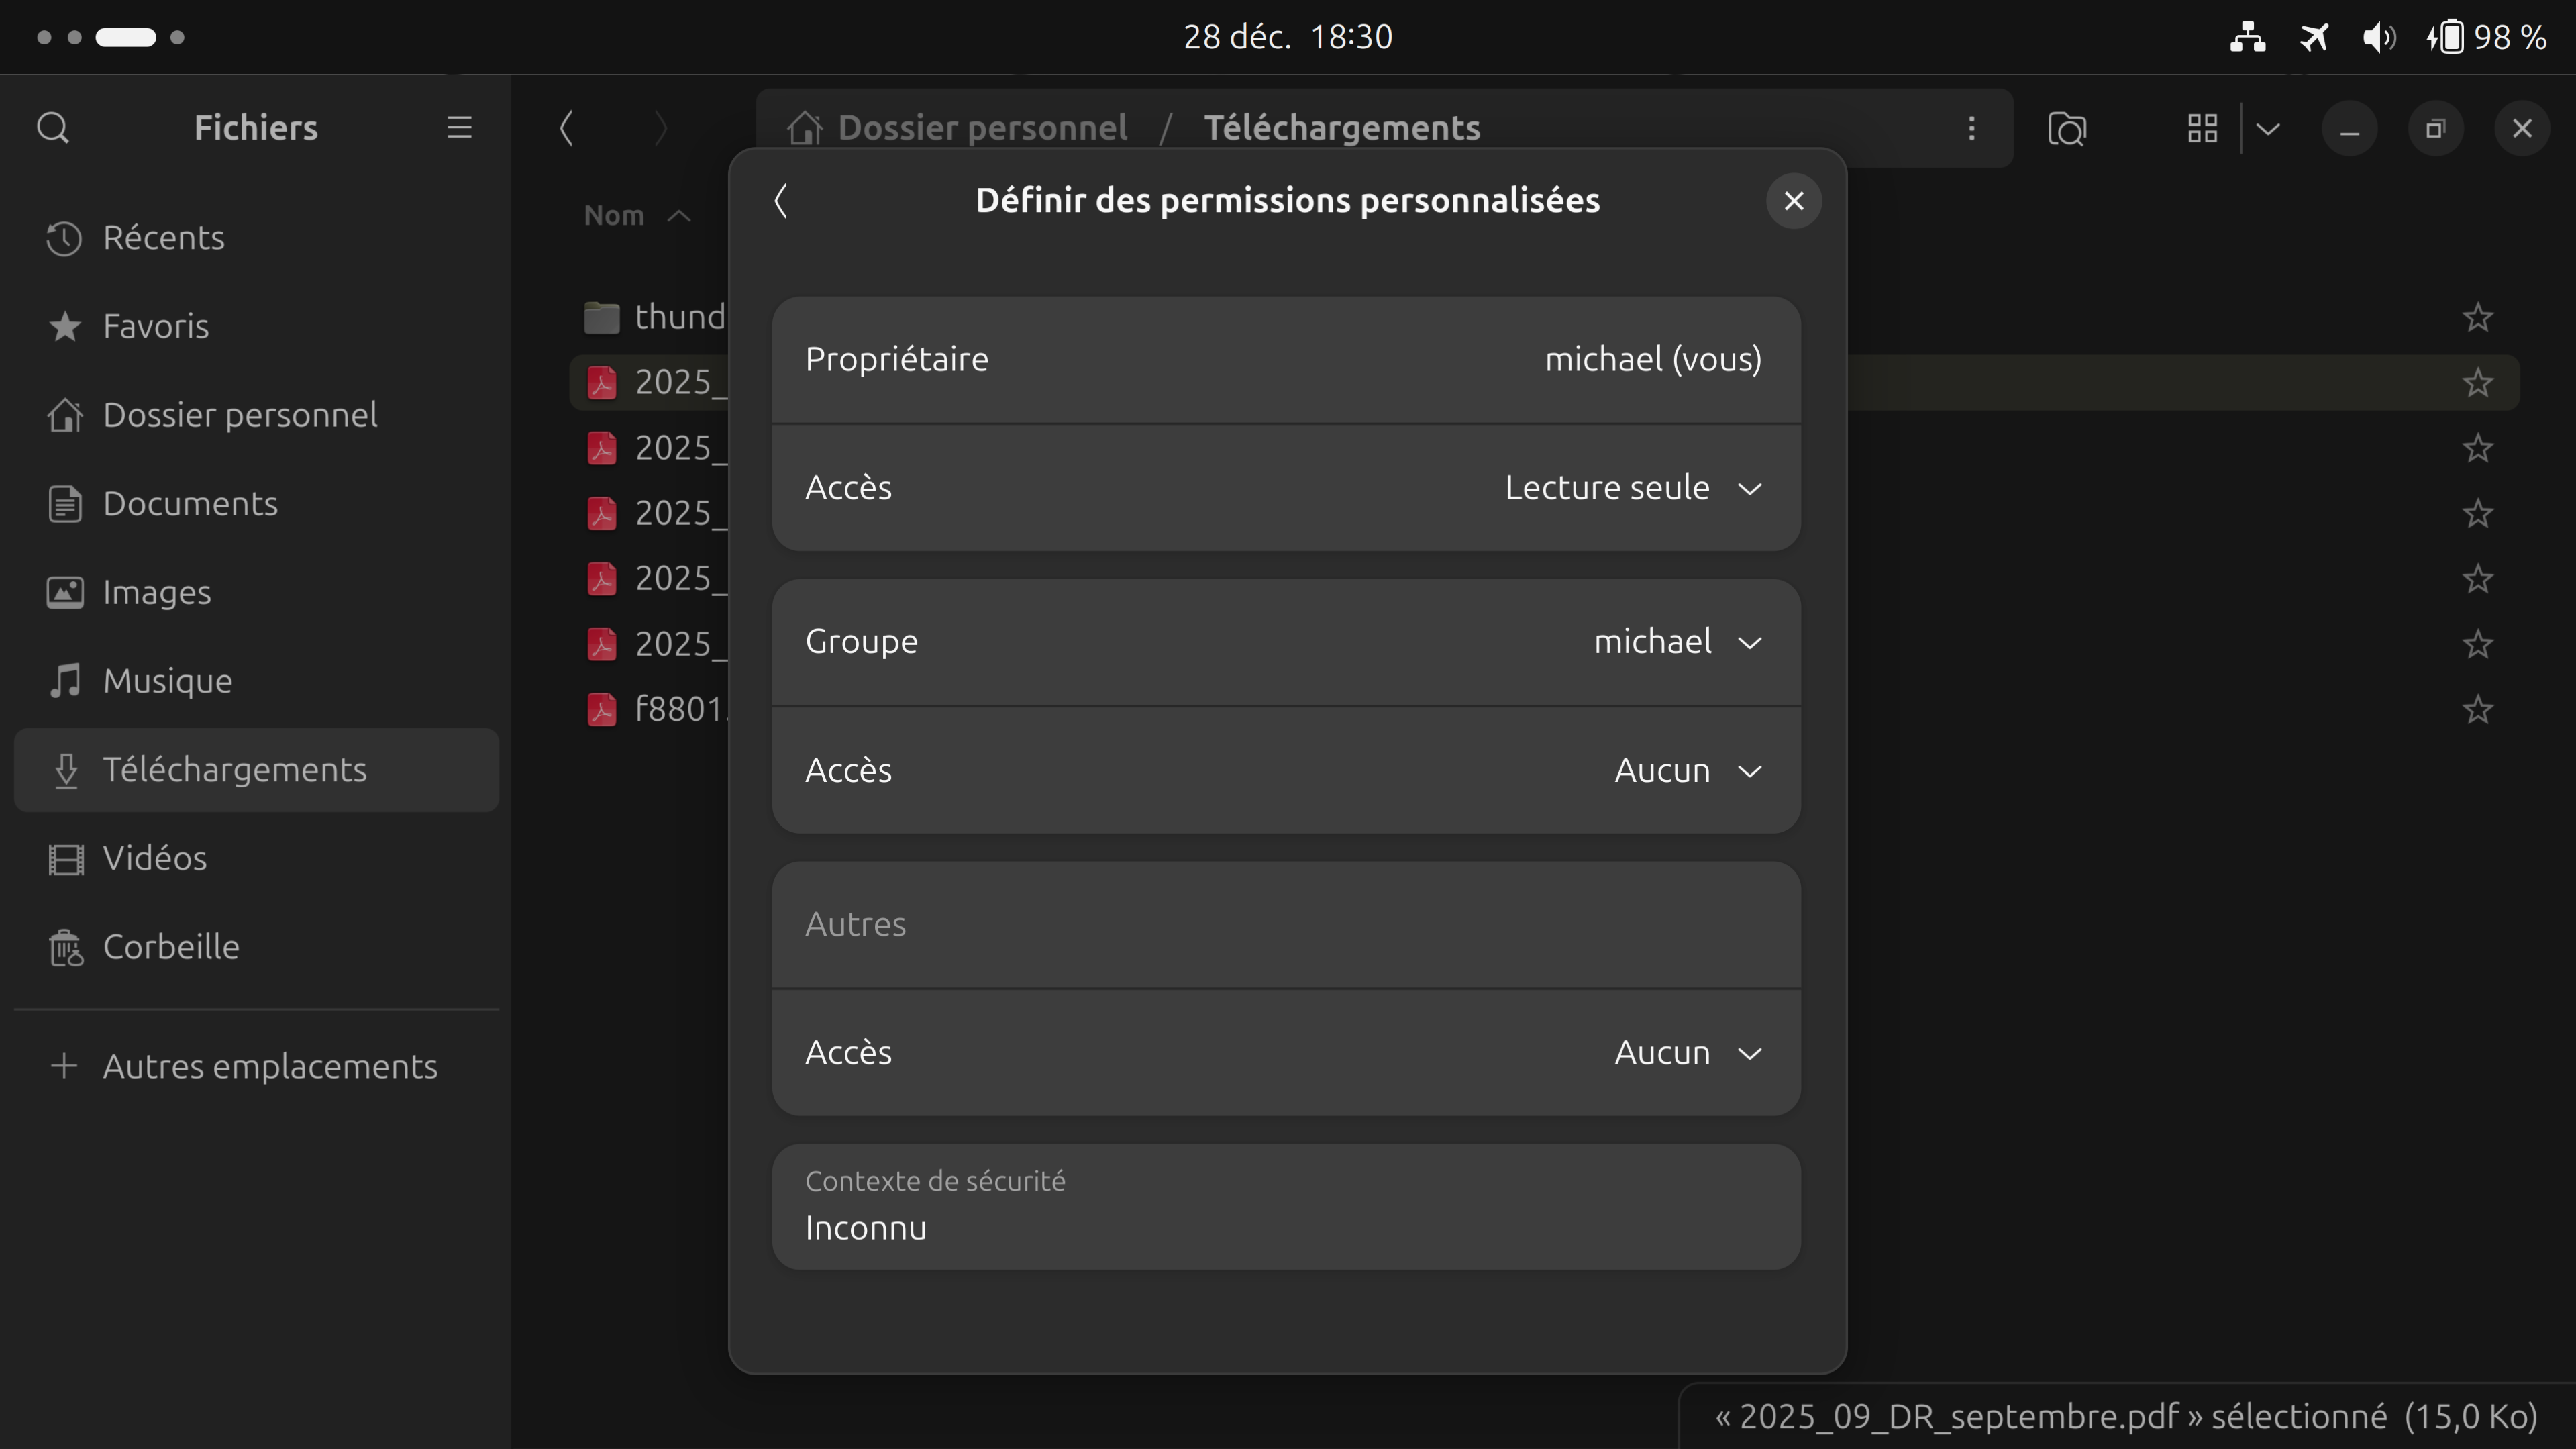Click Dossier personnel in the path bar
2576x1449 pixels.
pyautogui.click(x=981, y=128)
